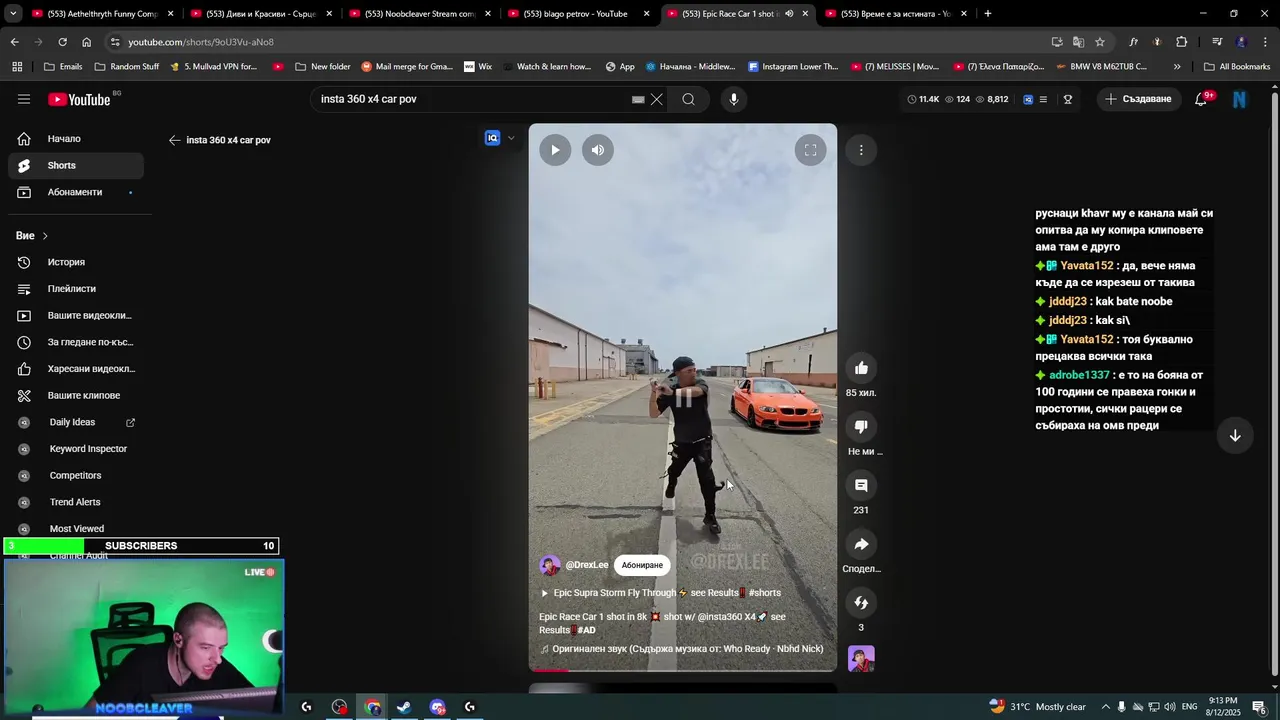Open the Оригинален звук audio link

click(681, 649)
